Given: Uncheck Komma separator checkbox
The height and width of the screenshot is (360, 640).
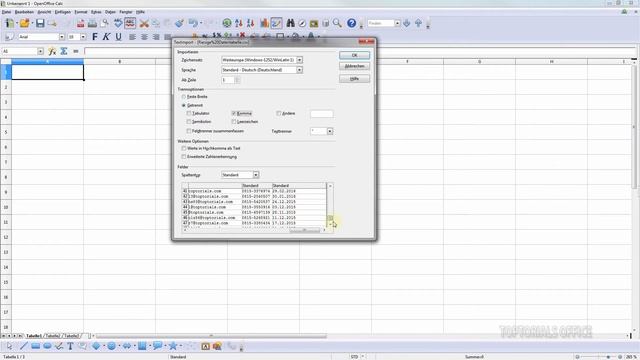Looking at the screenshot, I should point(234,113).
